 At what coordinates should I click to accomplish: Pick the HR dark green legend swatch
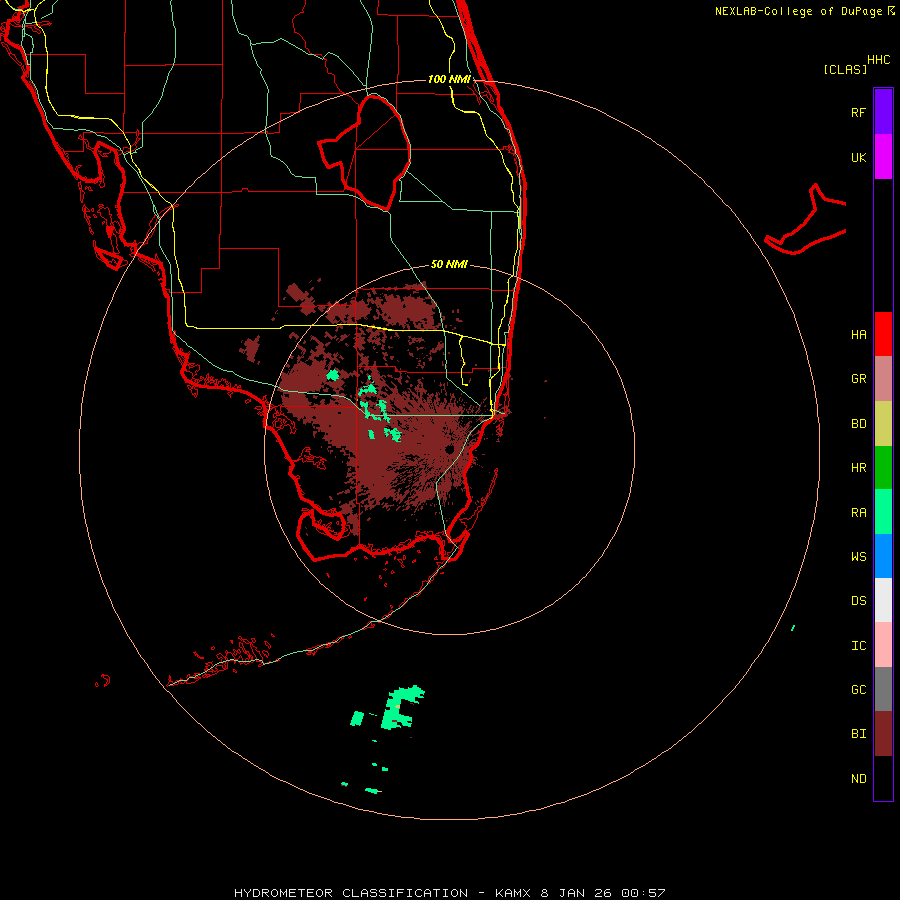[883, 468]
